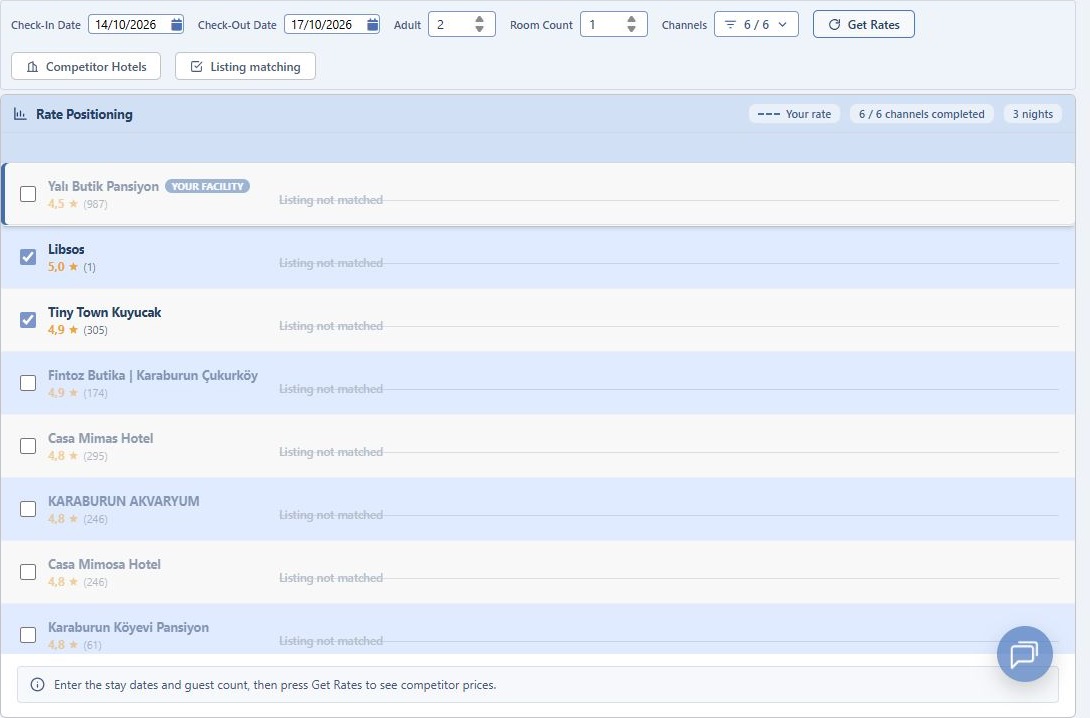Focus the Adult number input
Image resolution: width=1090 pixels, height=718 pixels.
click(x=462, y=24)
